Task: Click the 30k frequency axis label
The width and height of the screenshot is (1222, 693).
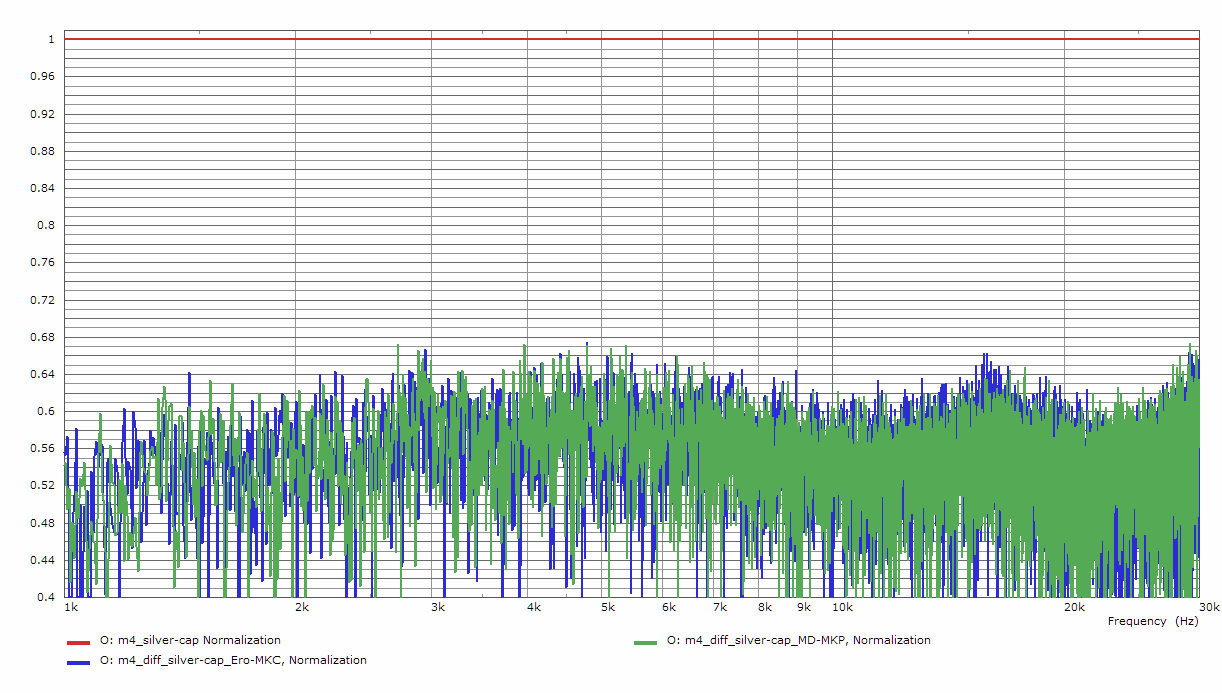Action: [1209, 607]
